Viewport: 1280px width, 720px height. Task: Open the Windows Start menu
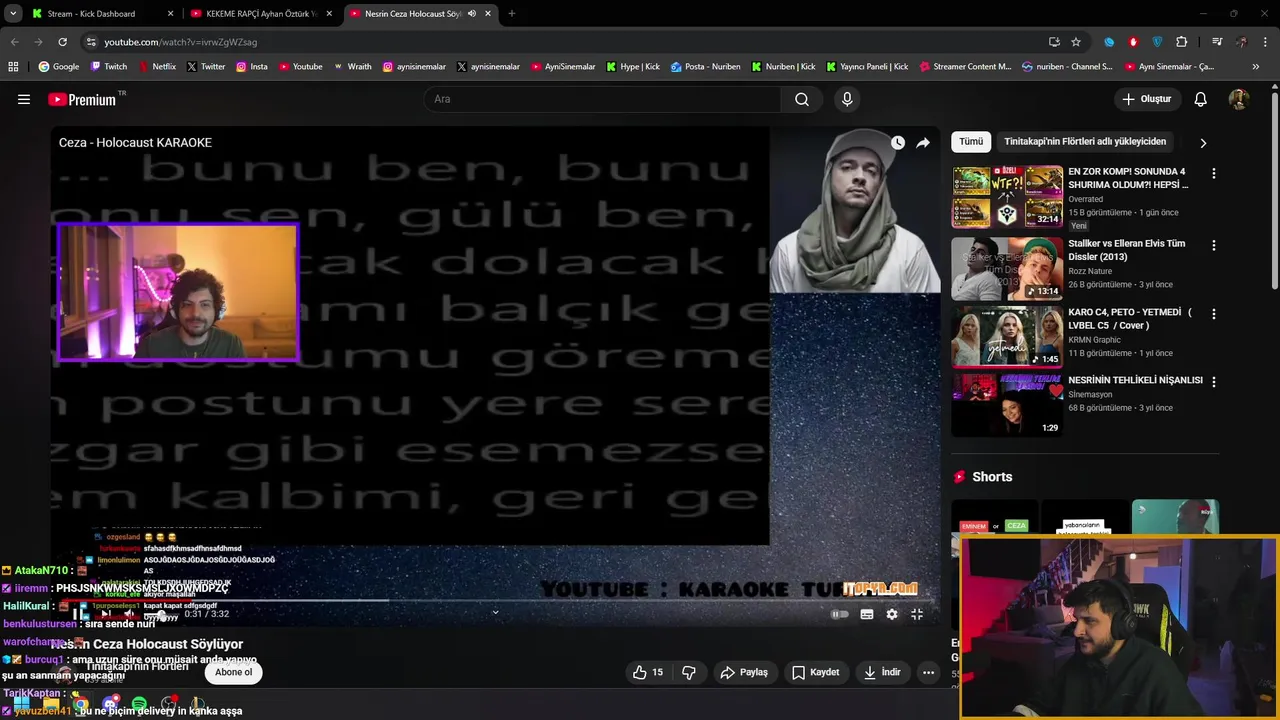tap(21, 704)
